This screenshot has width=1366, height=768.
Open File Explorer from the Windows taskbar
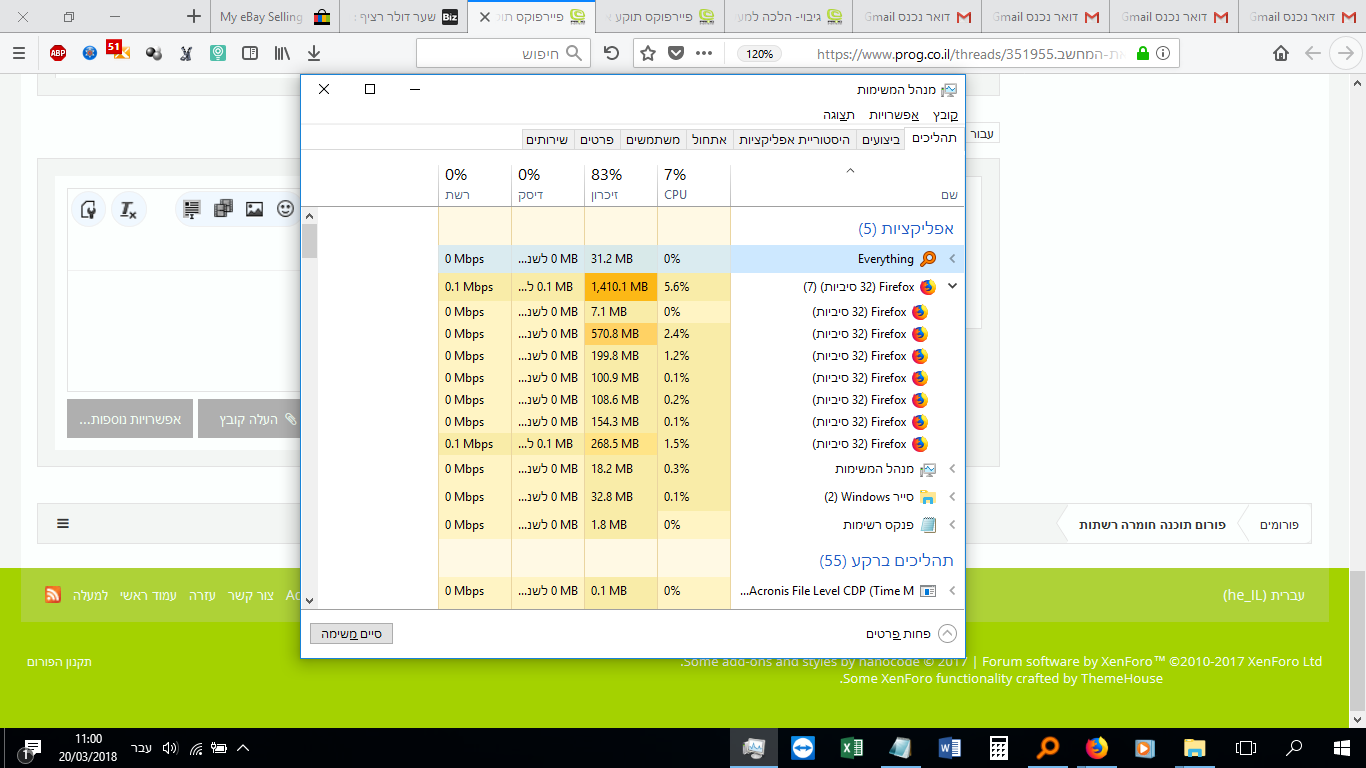[x=1194, y=747]
